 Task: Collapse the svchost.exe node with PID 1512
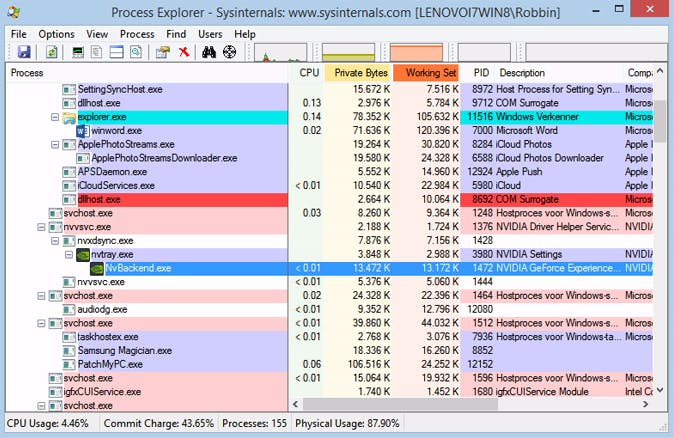[41, 323]
